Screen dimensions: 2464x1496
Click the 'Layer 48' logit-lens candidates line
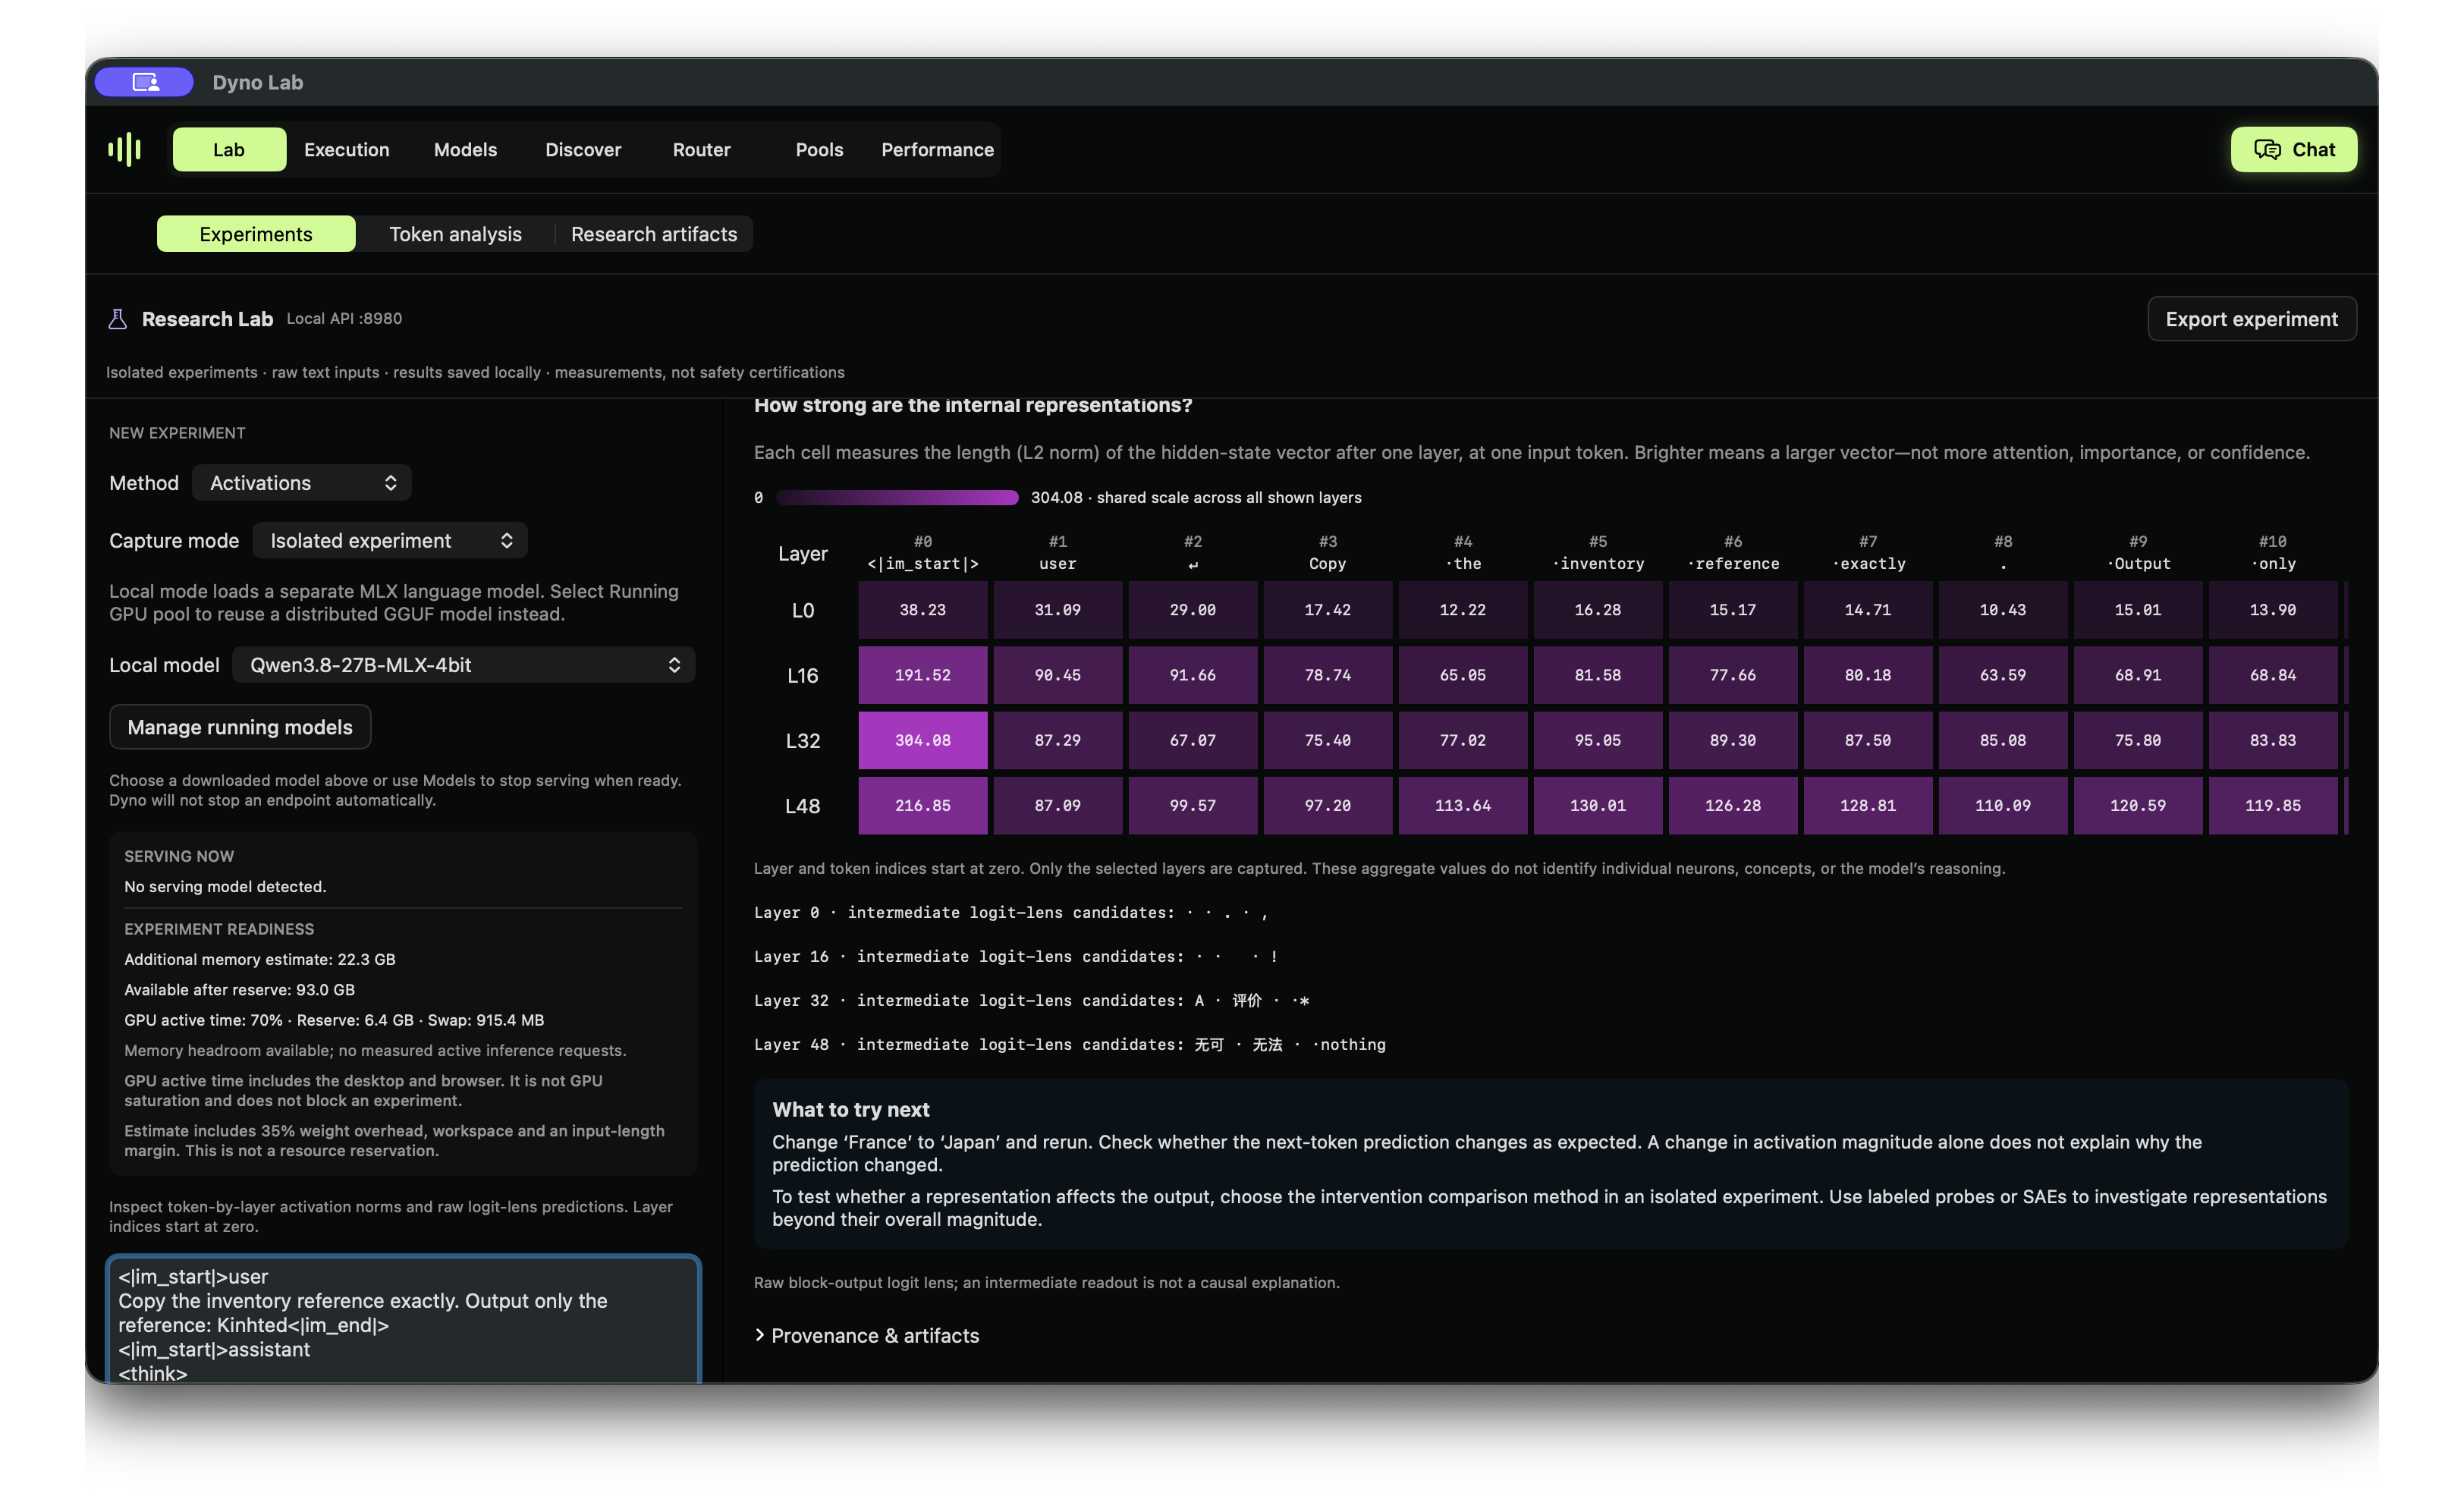click(x=1070, y=1045)
